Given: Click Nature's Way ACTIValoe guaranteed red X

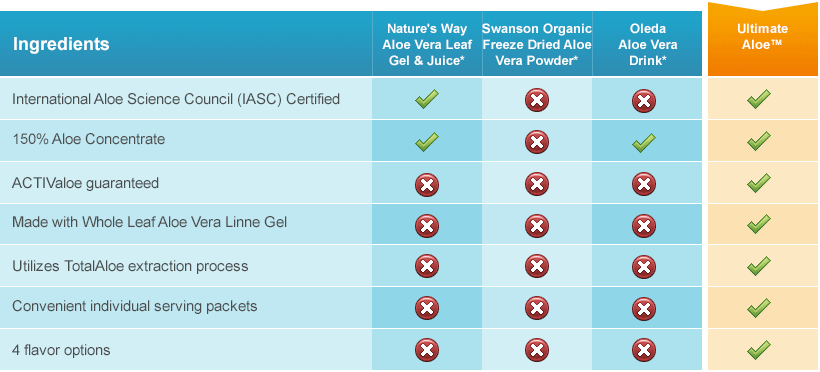Looking at the screenshot, I should [427, 185].
